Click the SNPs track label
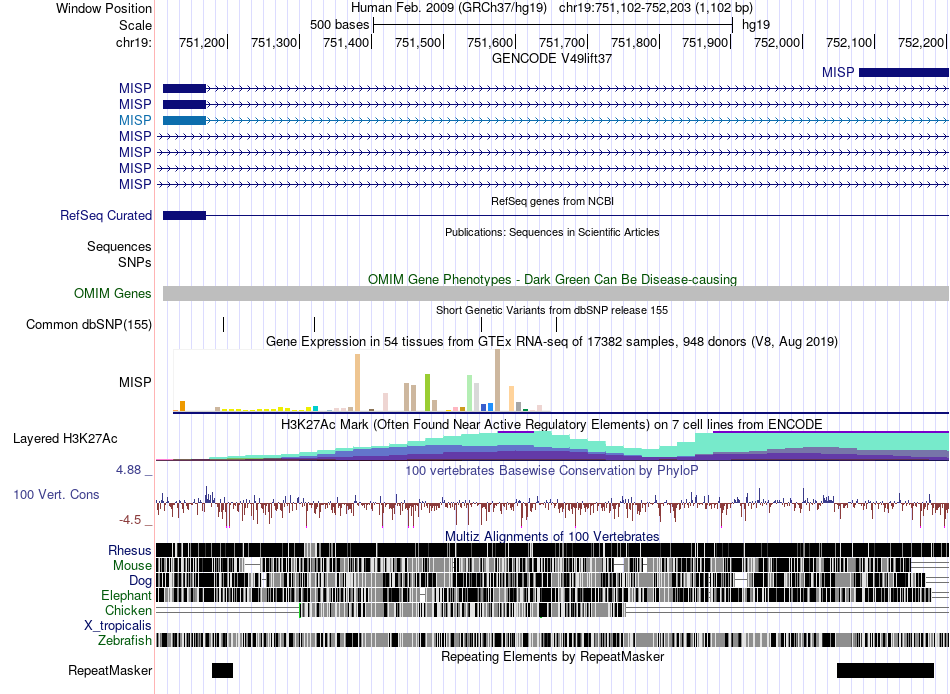The height and width of the screenshot is (694, 950). click(135, 262)
